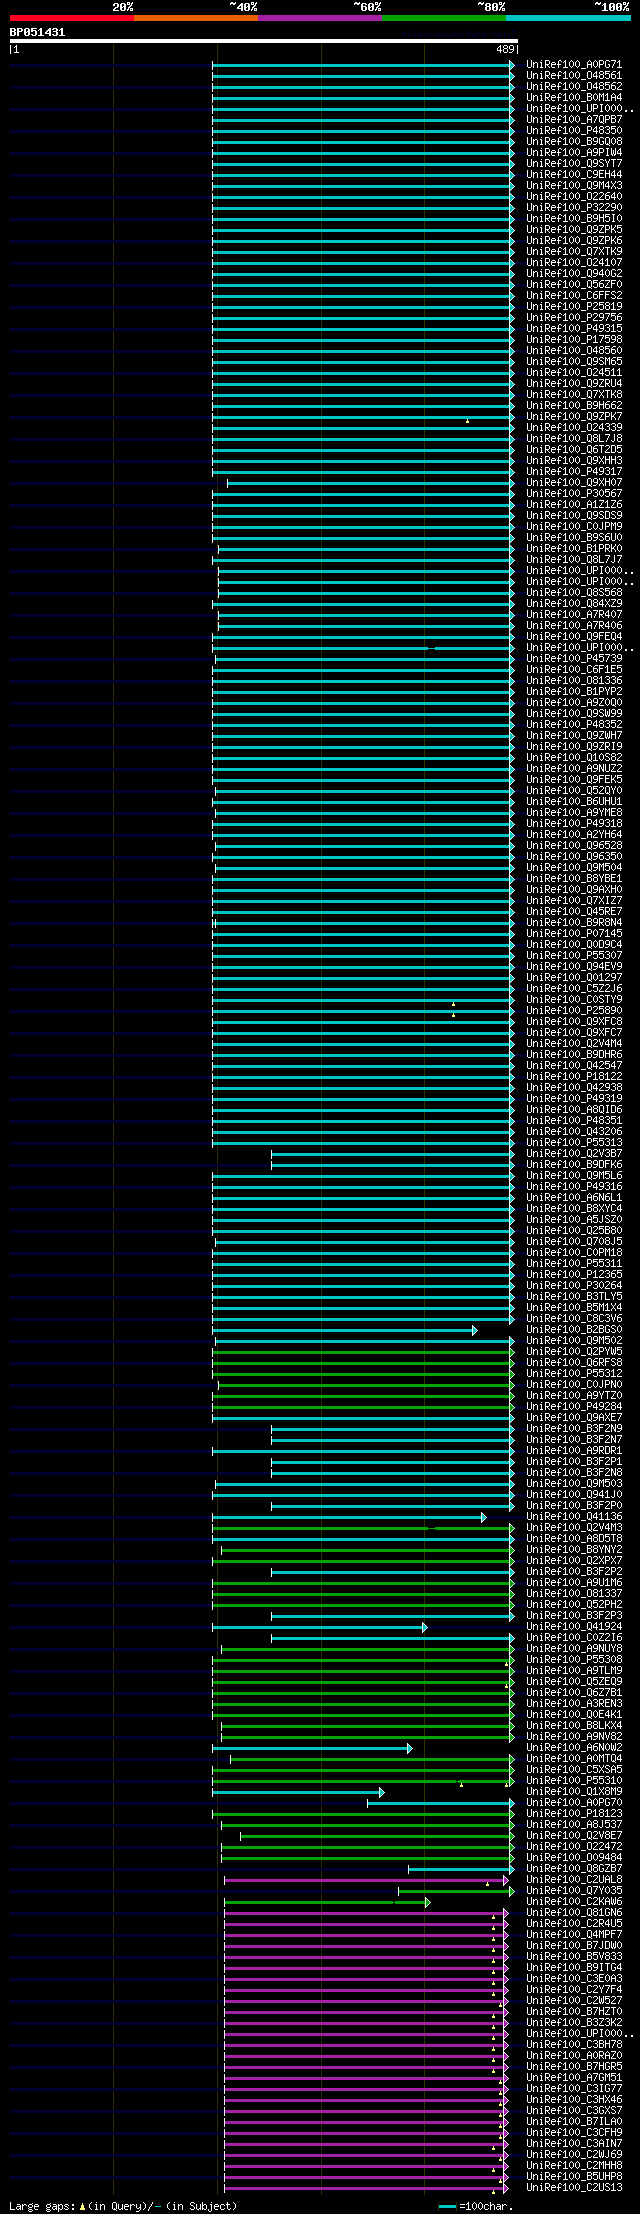640x2214 pixels.
Task: Select the UniRef100_Q8GZB7 label
Action: pyautogui.click(x=574, y=1869)
